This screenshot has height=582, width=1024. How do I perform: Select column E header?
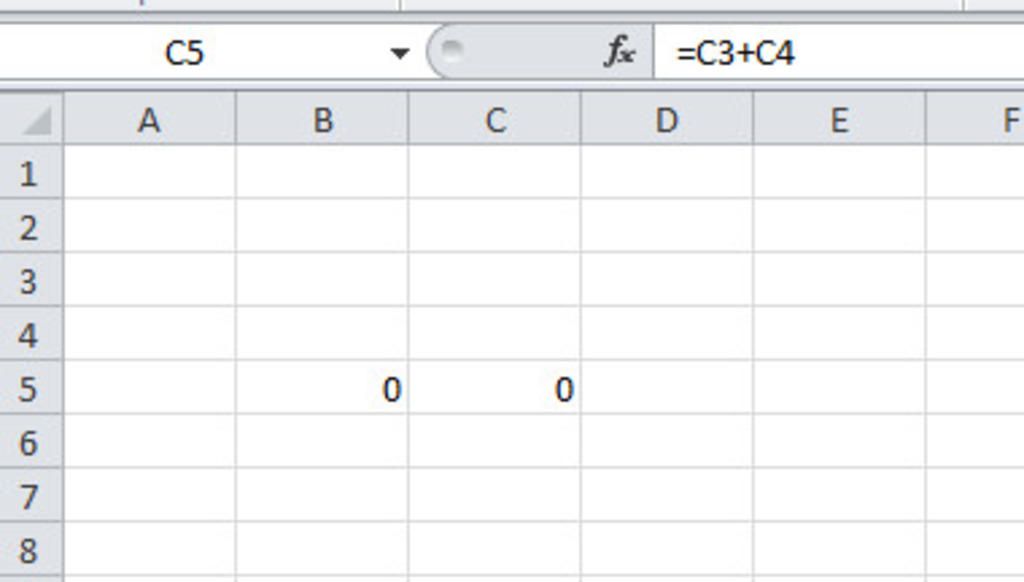coord(838,121)
